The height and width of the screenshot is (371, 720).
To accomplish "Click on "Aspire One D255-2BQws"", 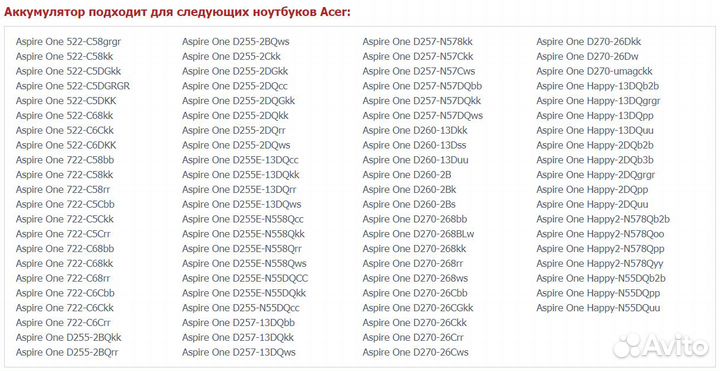I will 236,42.
